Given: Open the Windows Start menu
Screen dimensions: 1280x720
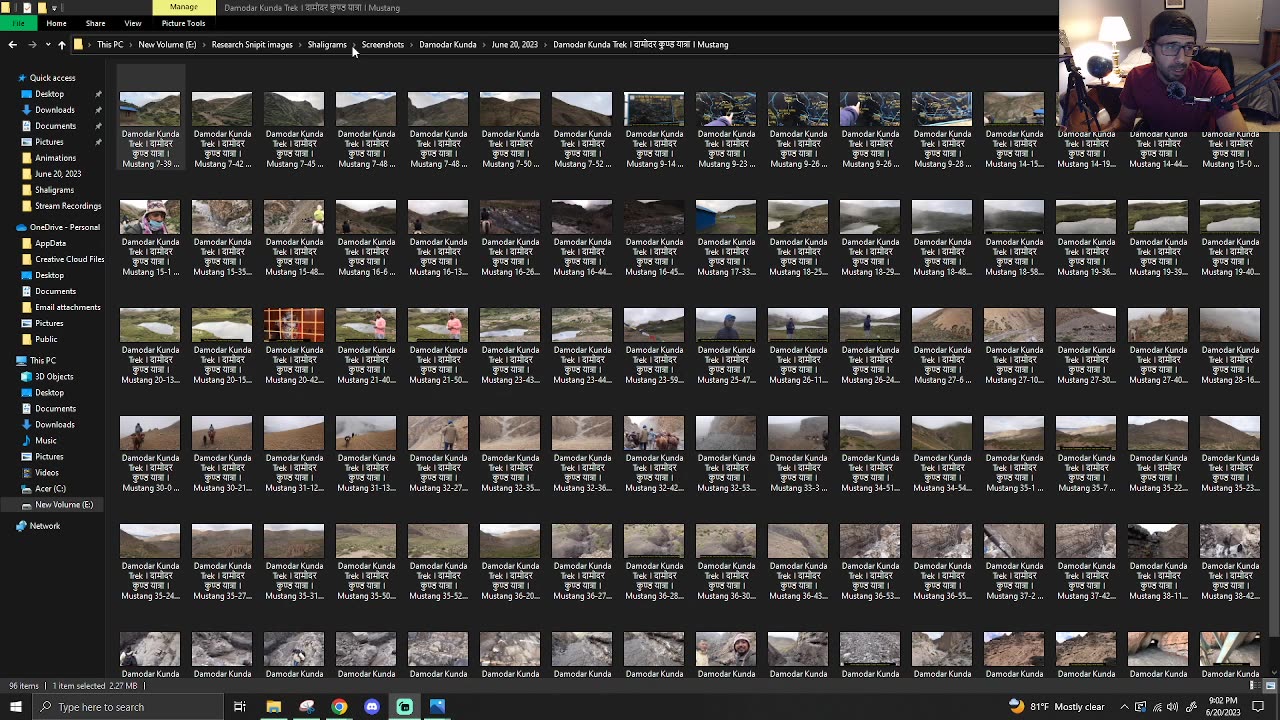Looking at the screenshot, I should click(15, 707).
